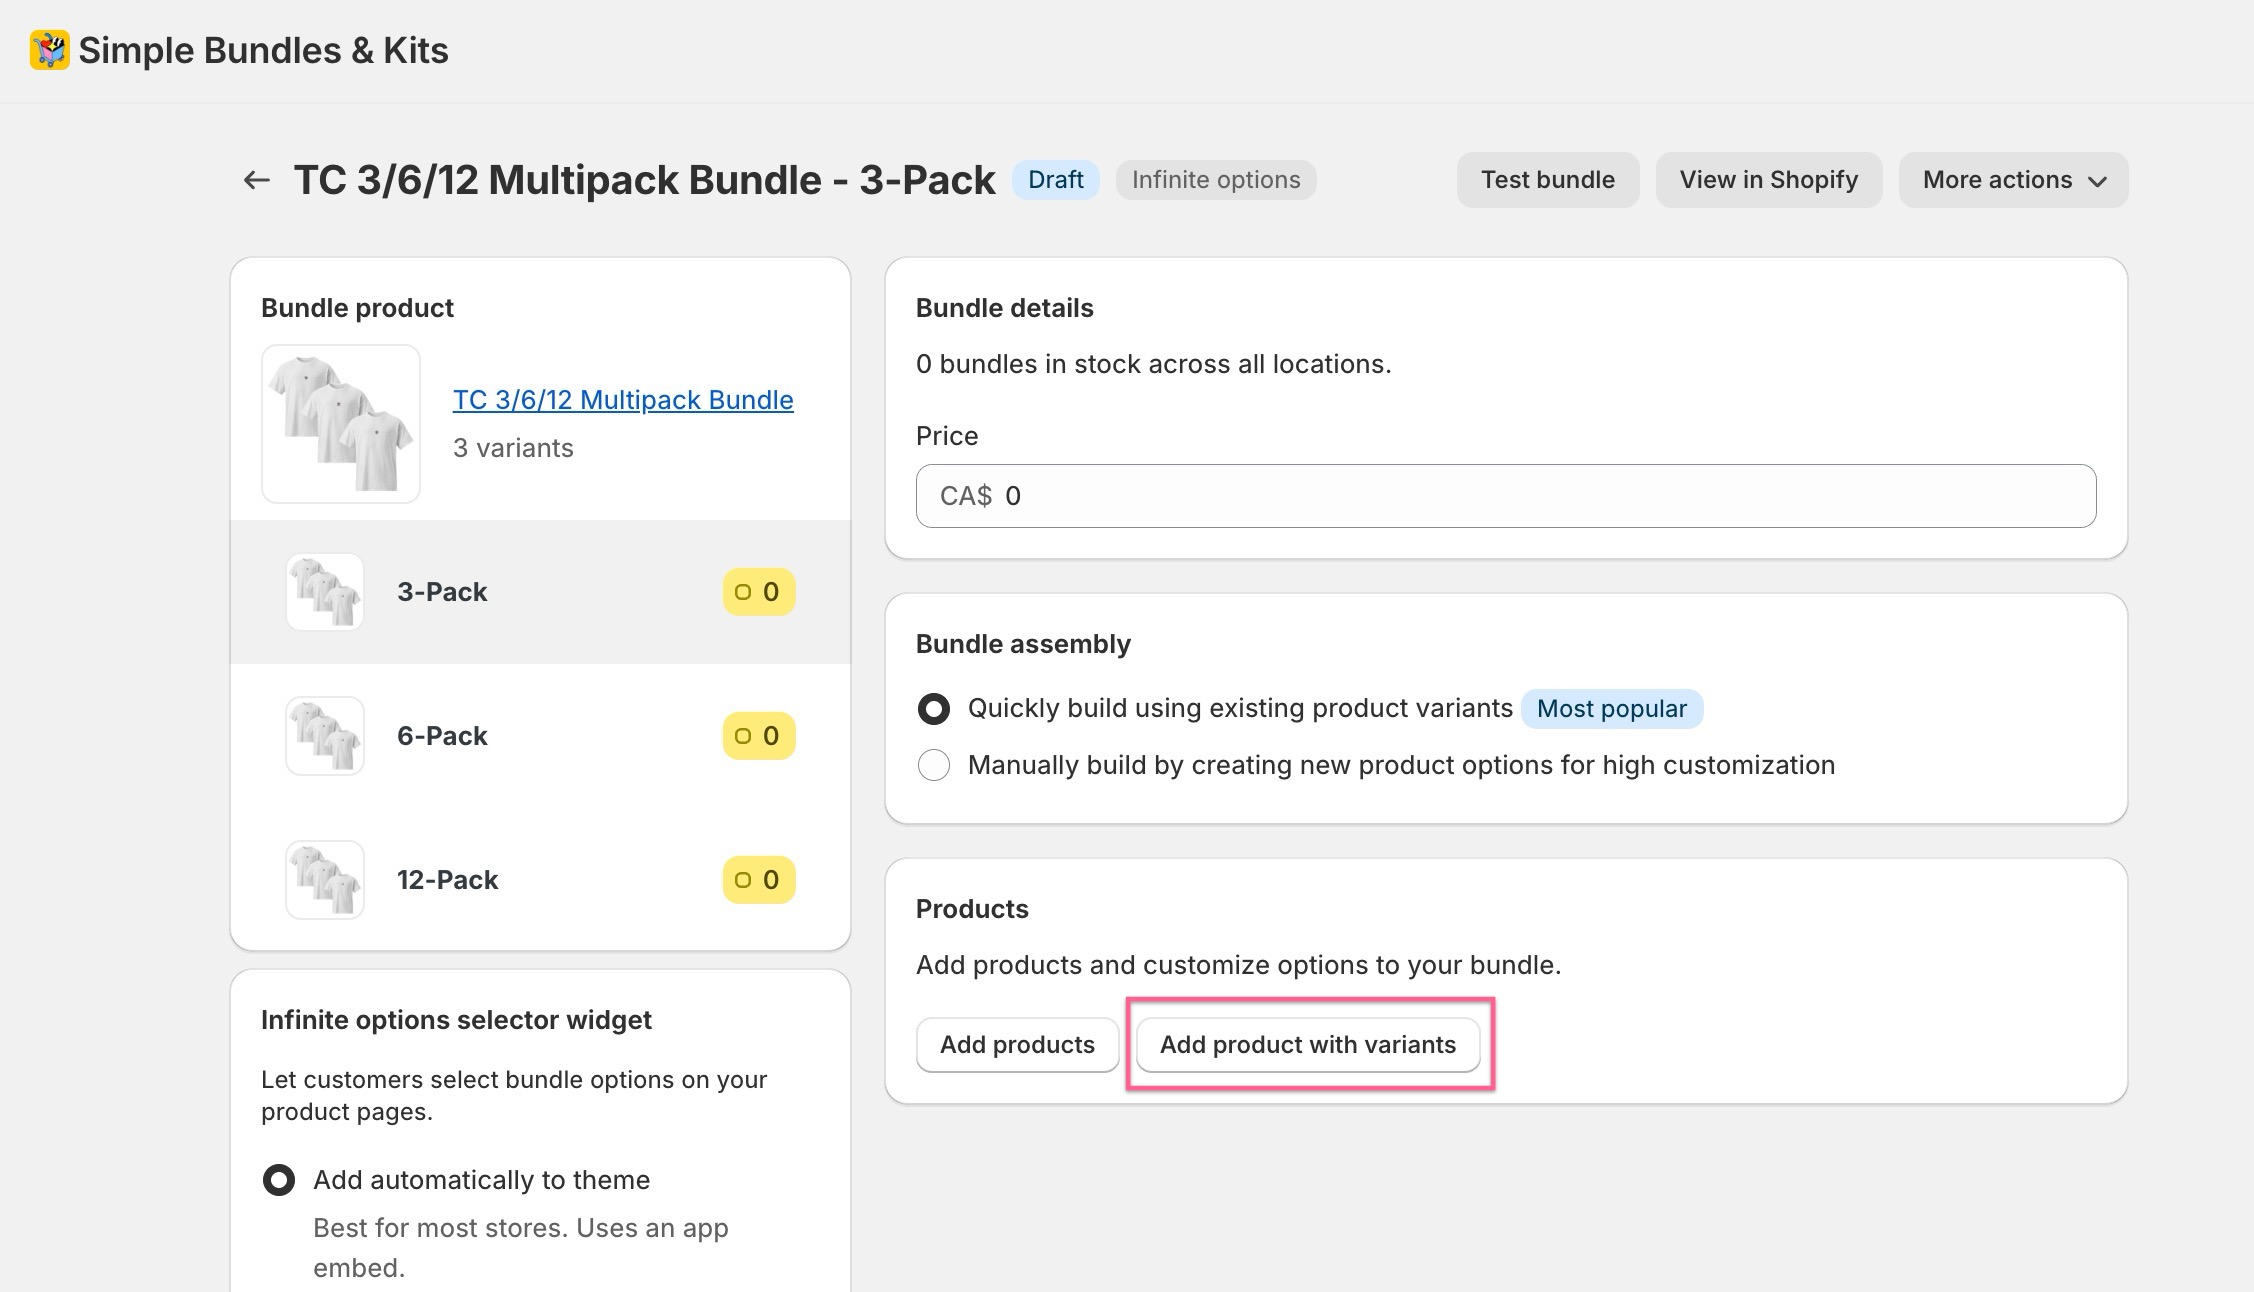Viewport: 2254px width, 1292px height.
Task: Select Quickly build using existing product variants
Action: (x=934, y=709)
